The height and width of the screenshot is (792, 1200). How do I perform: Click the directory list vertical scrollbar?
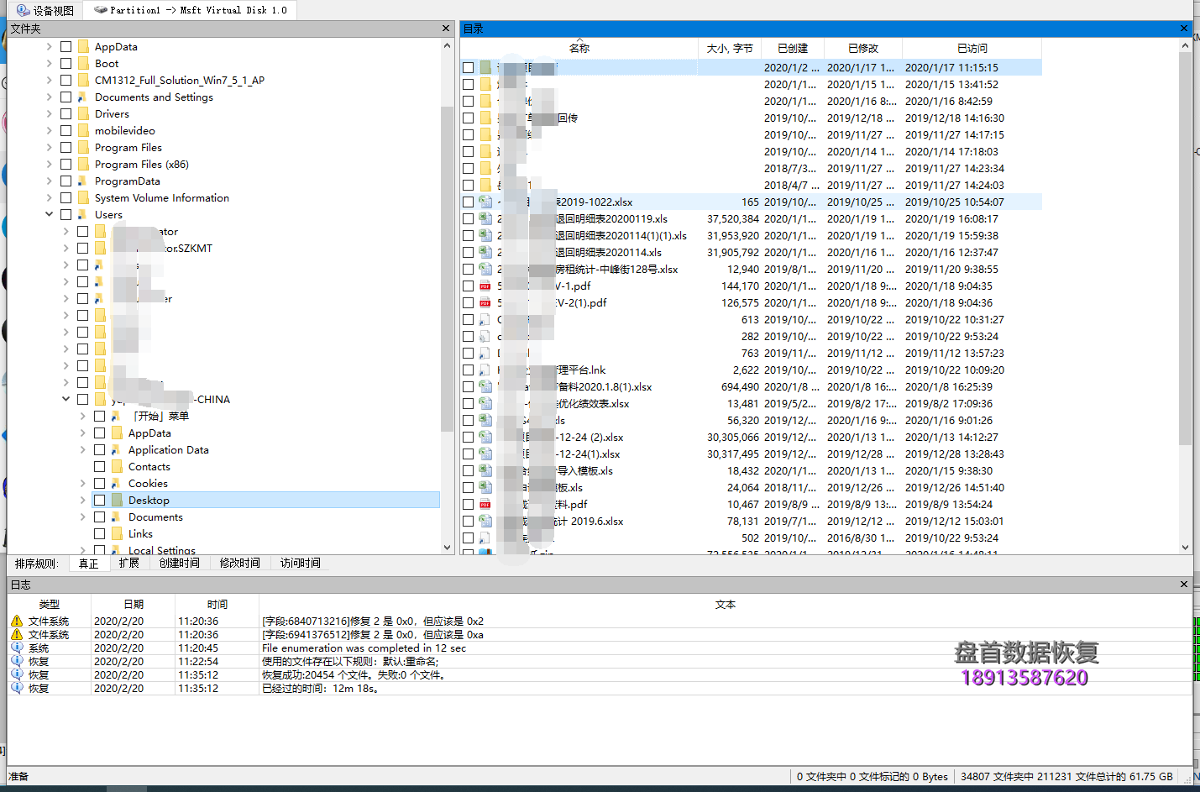1185,295
